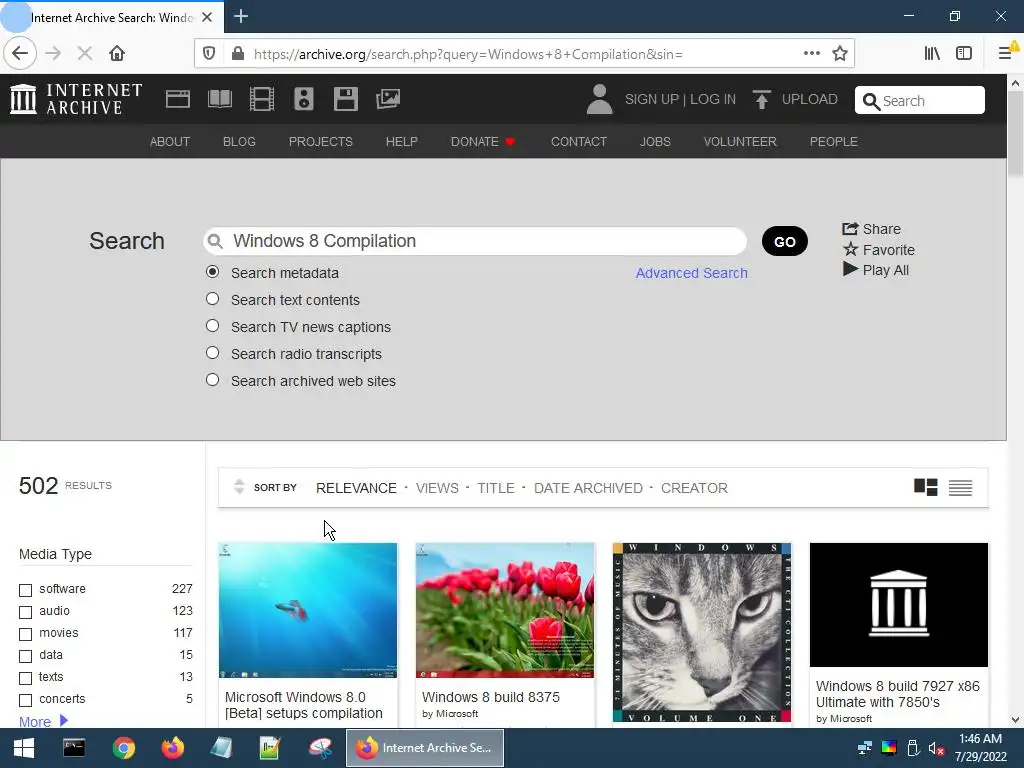Open the Images icon in header
This screenshot has width=1024, height=768.
tap(388, 99)
